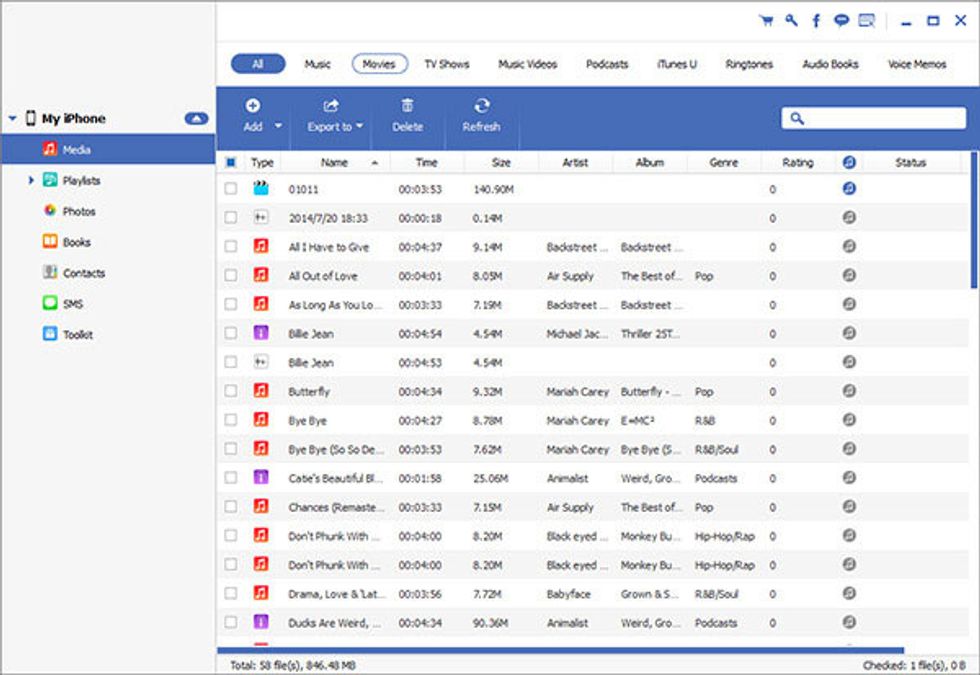Click the shopping cart icon in title bar
Screen dimensions: 980x675
(766, 20)
